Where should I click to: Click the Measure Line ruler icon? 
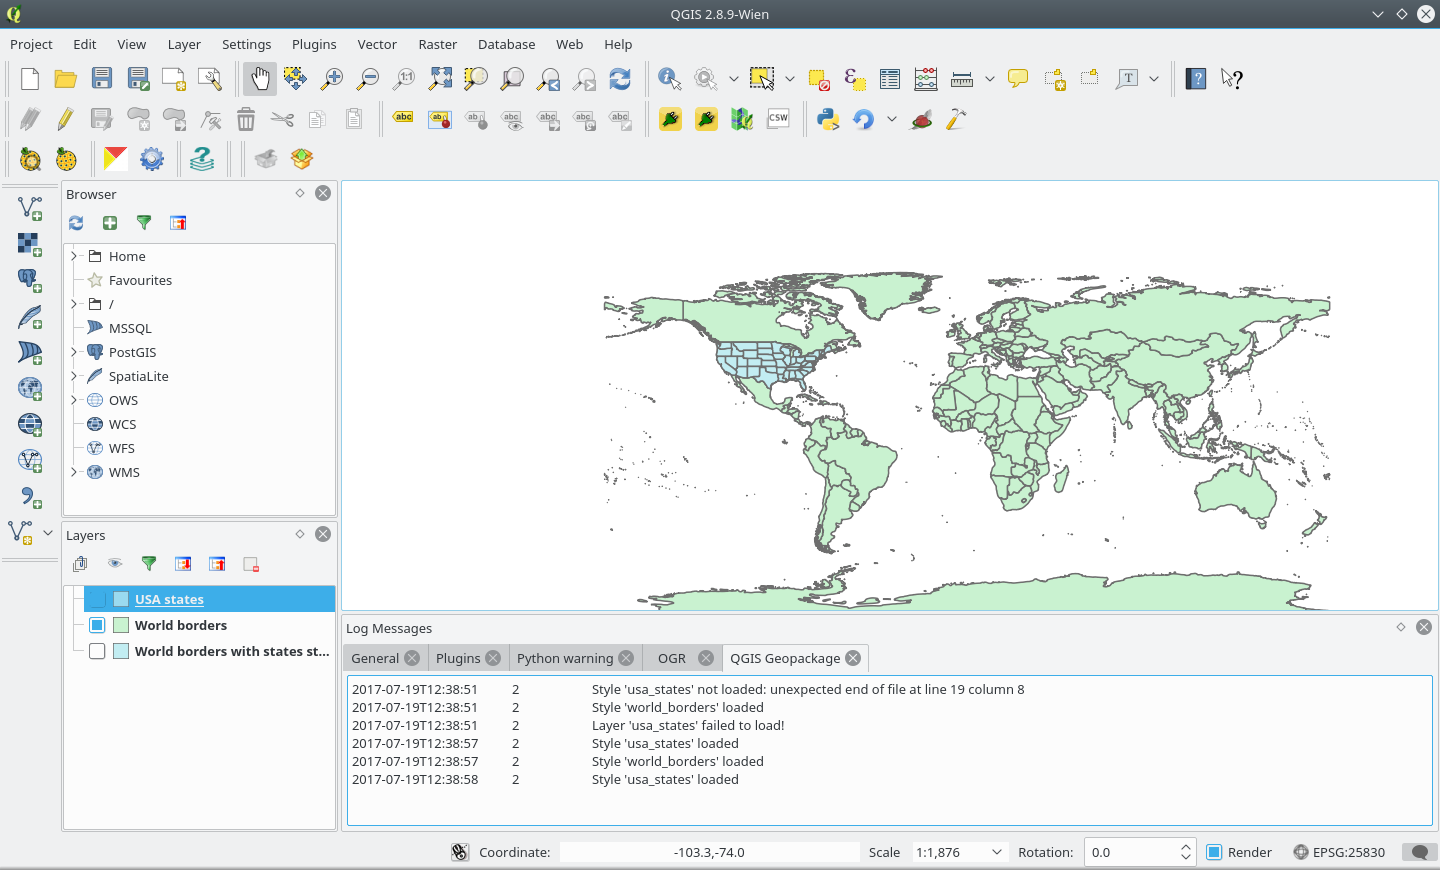click(x=962, y=79)
